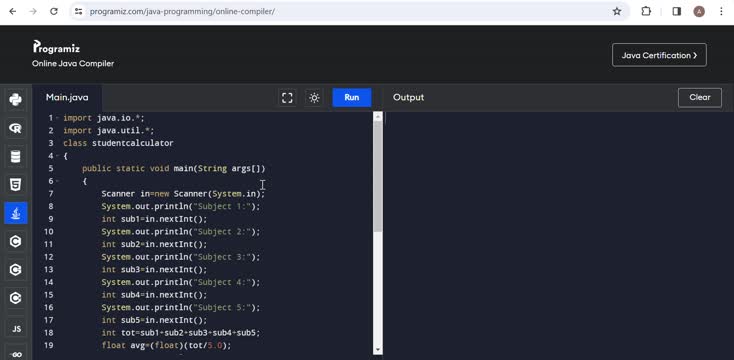Run the Java program
734x360 pixels.
coord(352,97)
